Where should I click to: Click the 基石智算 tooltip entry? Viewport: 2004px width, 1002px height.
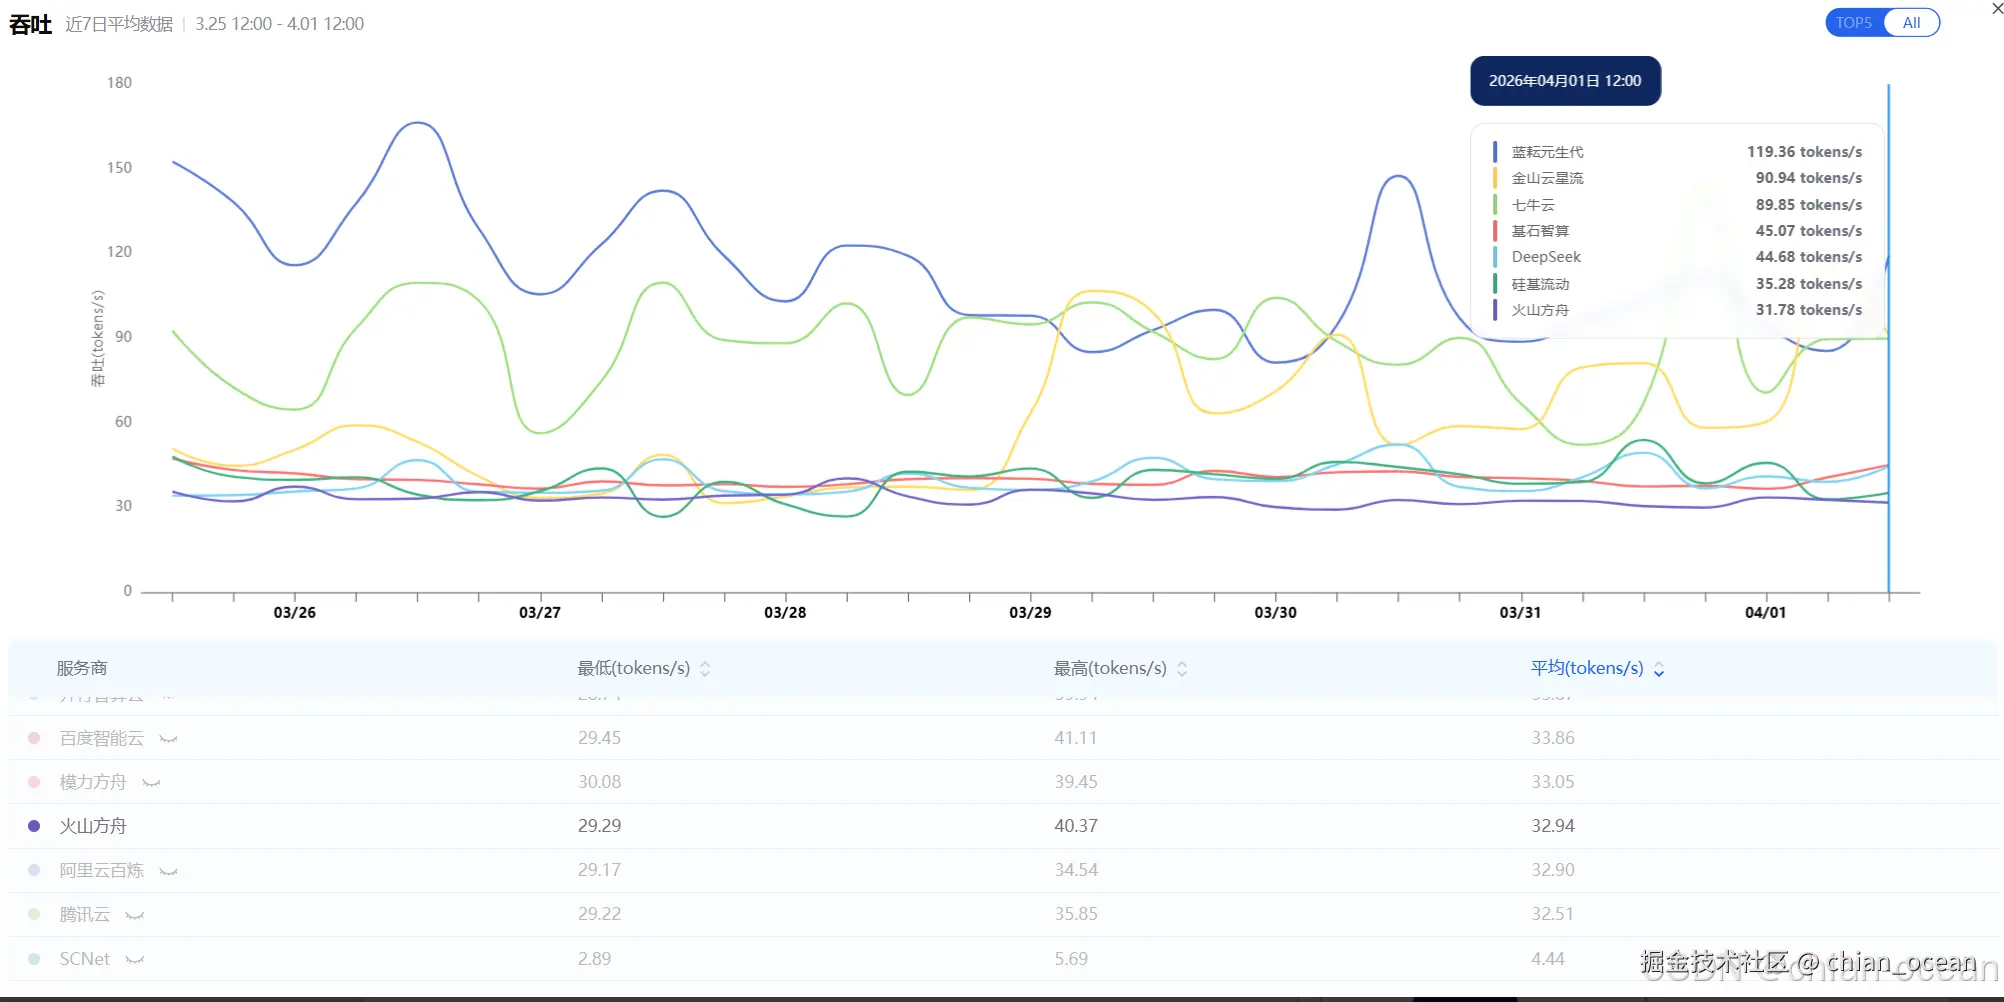tap(1677, 231)
